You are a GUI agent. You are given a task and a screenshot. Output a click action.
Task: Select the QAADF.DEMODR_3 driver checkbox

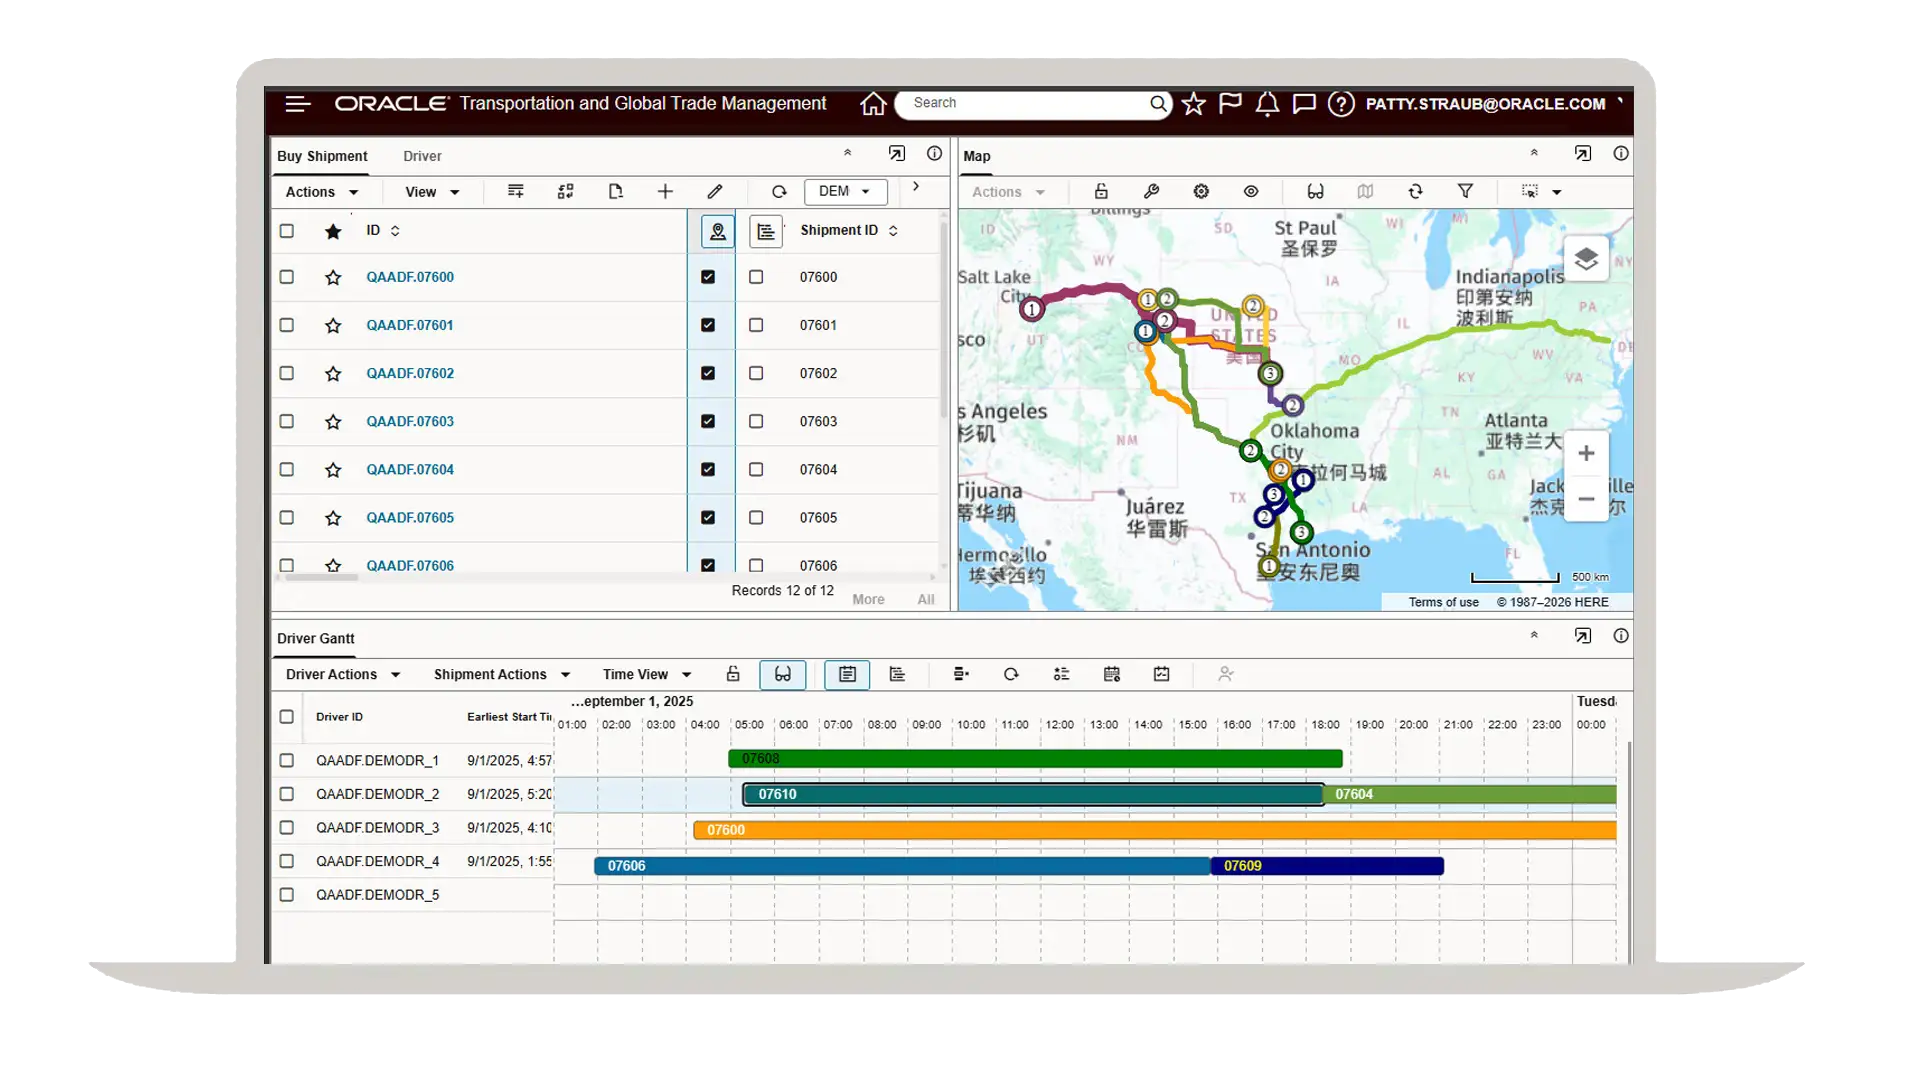click(x=287, y=828)
